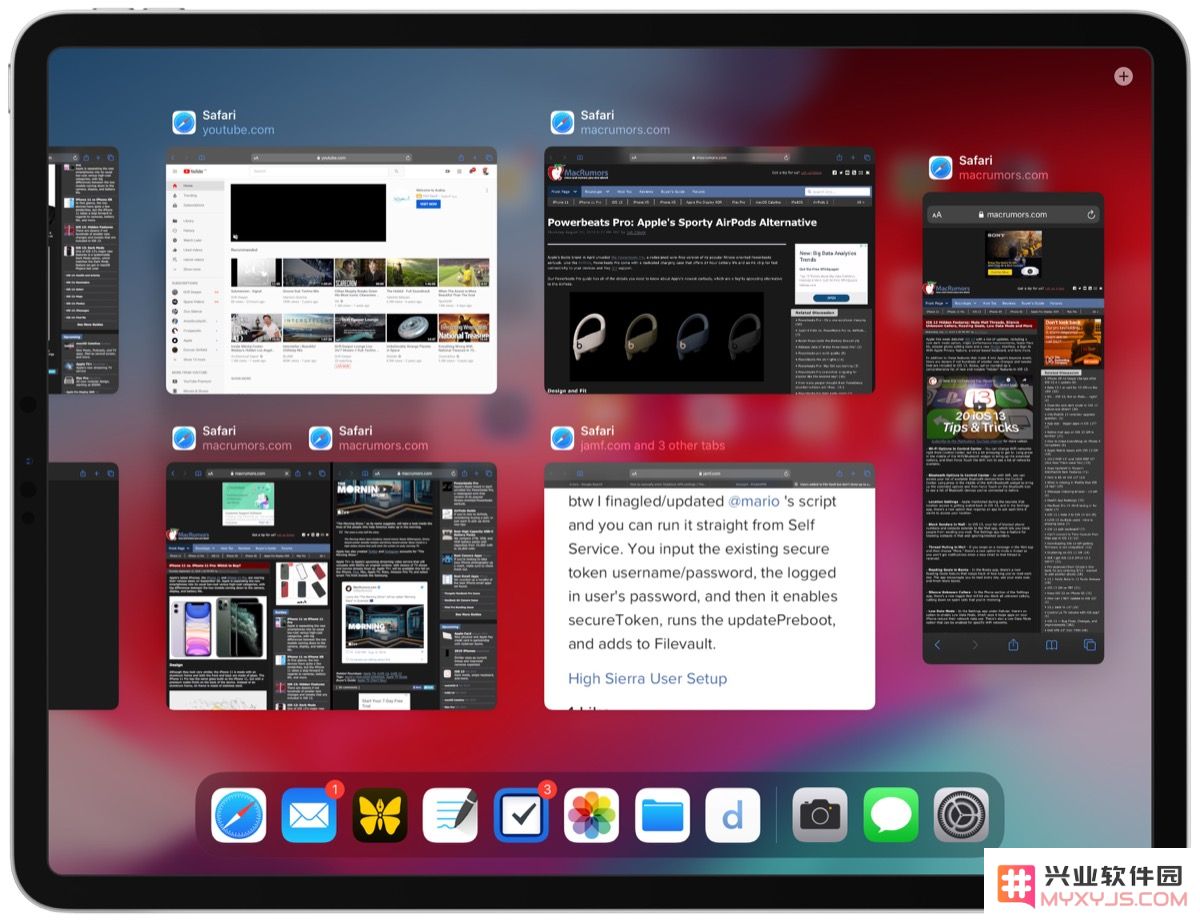This screenshot has width=1200, height=923.
Task: Open the Things checkbox app in dock
Action: 521,815
